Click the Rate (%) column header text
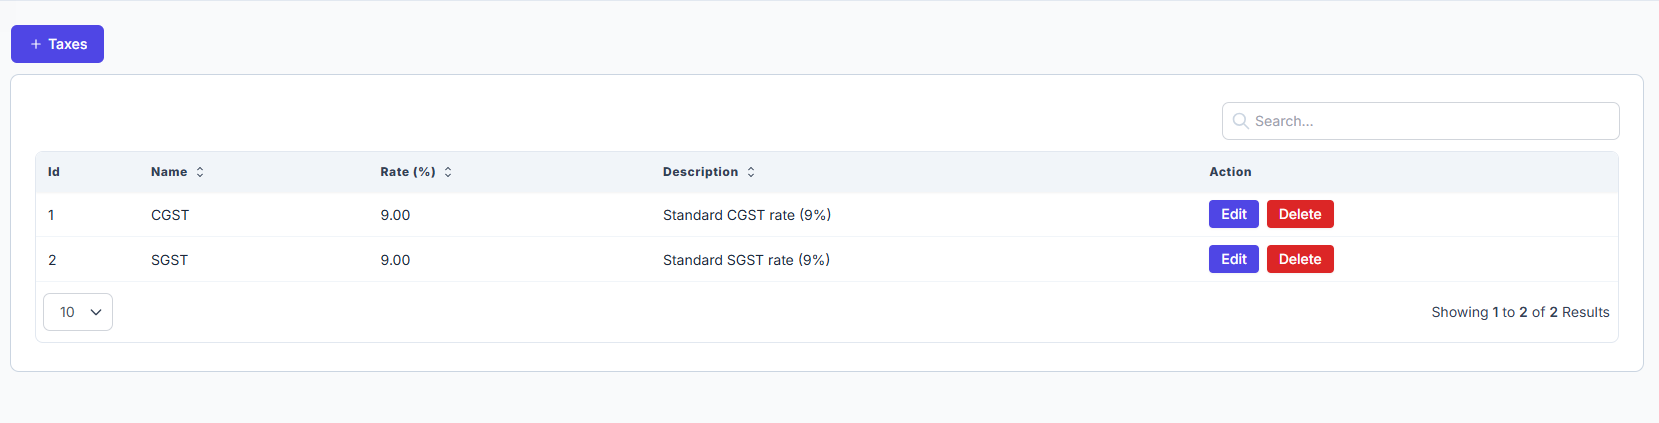Image resolution: width=1659 pixels, height=423 pixels. coord(408,172)
